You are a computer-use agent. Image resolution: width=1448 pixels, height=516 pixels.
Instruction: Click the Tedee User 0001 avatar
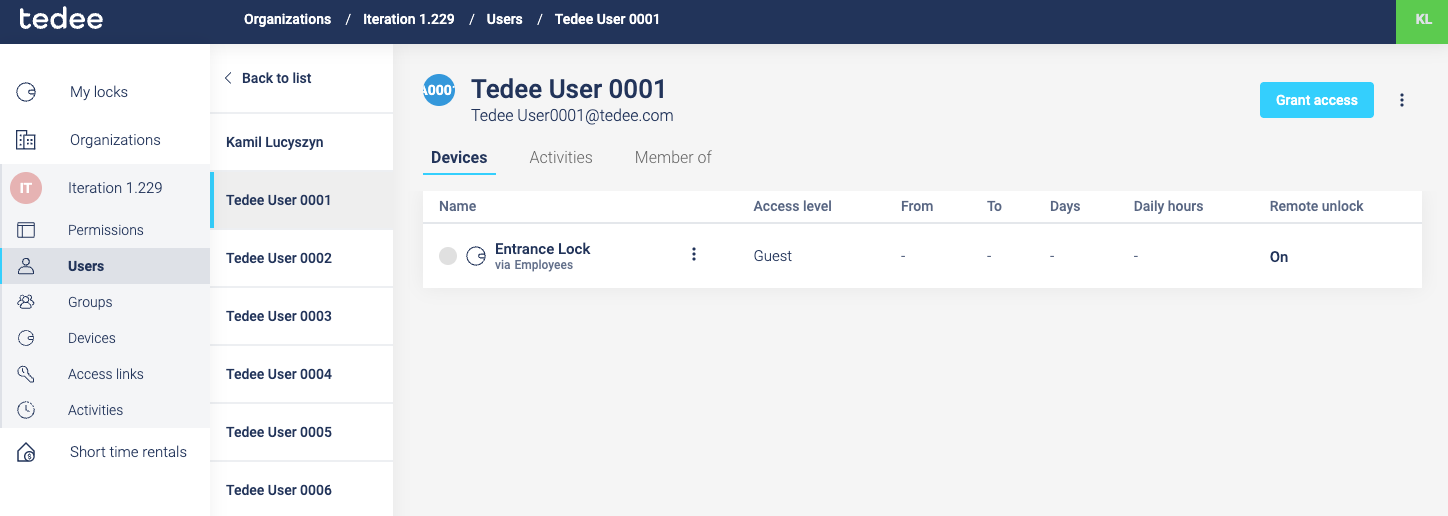click(x=439, y=90)
